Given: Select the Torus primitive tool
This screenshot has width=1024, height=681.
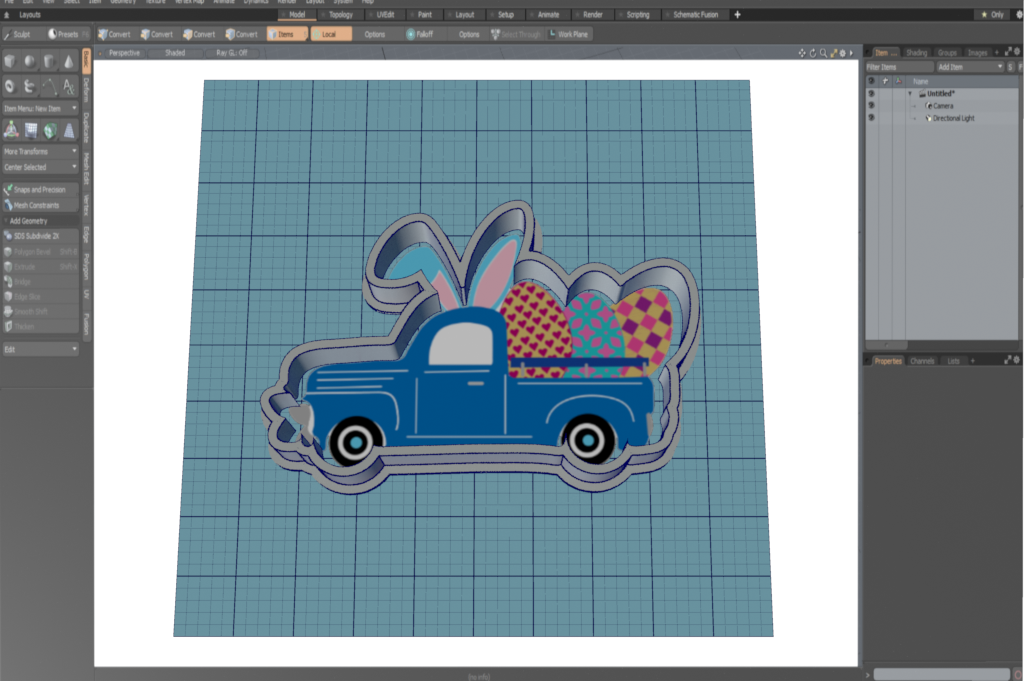Looking at the screenshot, I should 10,87.
